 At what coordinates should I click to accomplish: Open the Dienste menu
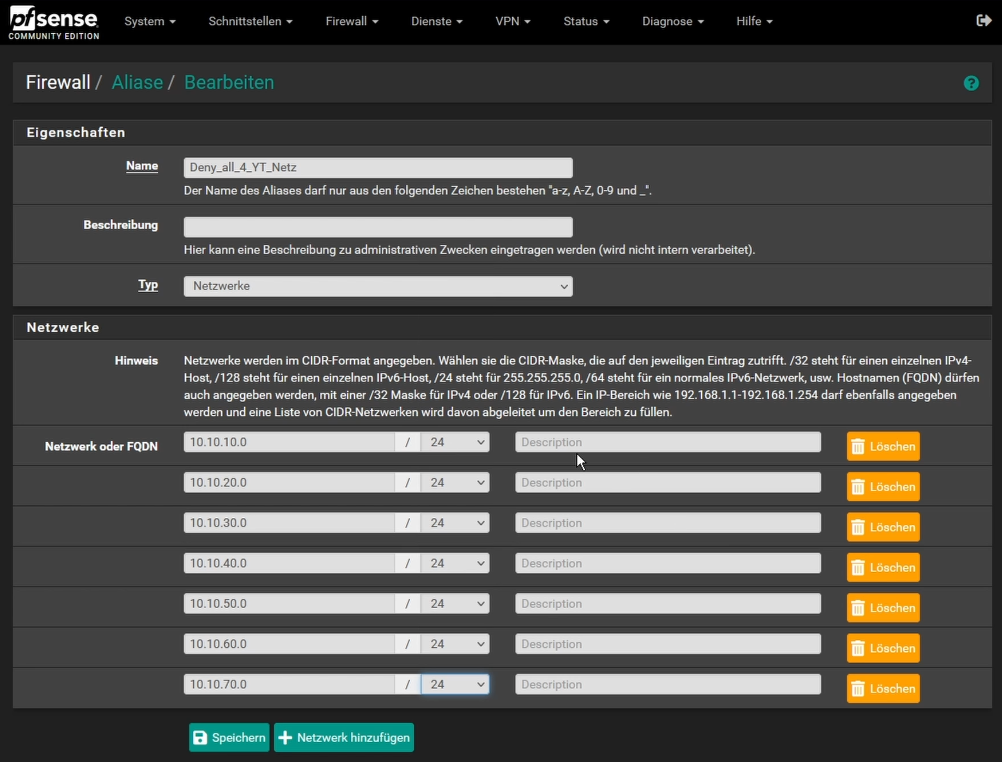coord(437,21)
